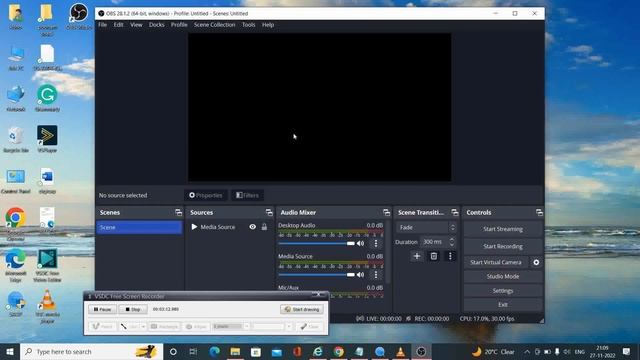Open Grammarly desktop shortcut
Screen dimensions: 640x360
click(47, 98)
